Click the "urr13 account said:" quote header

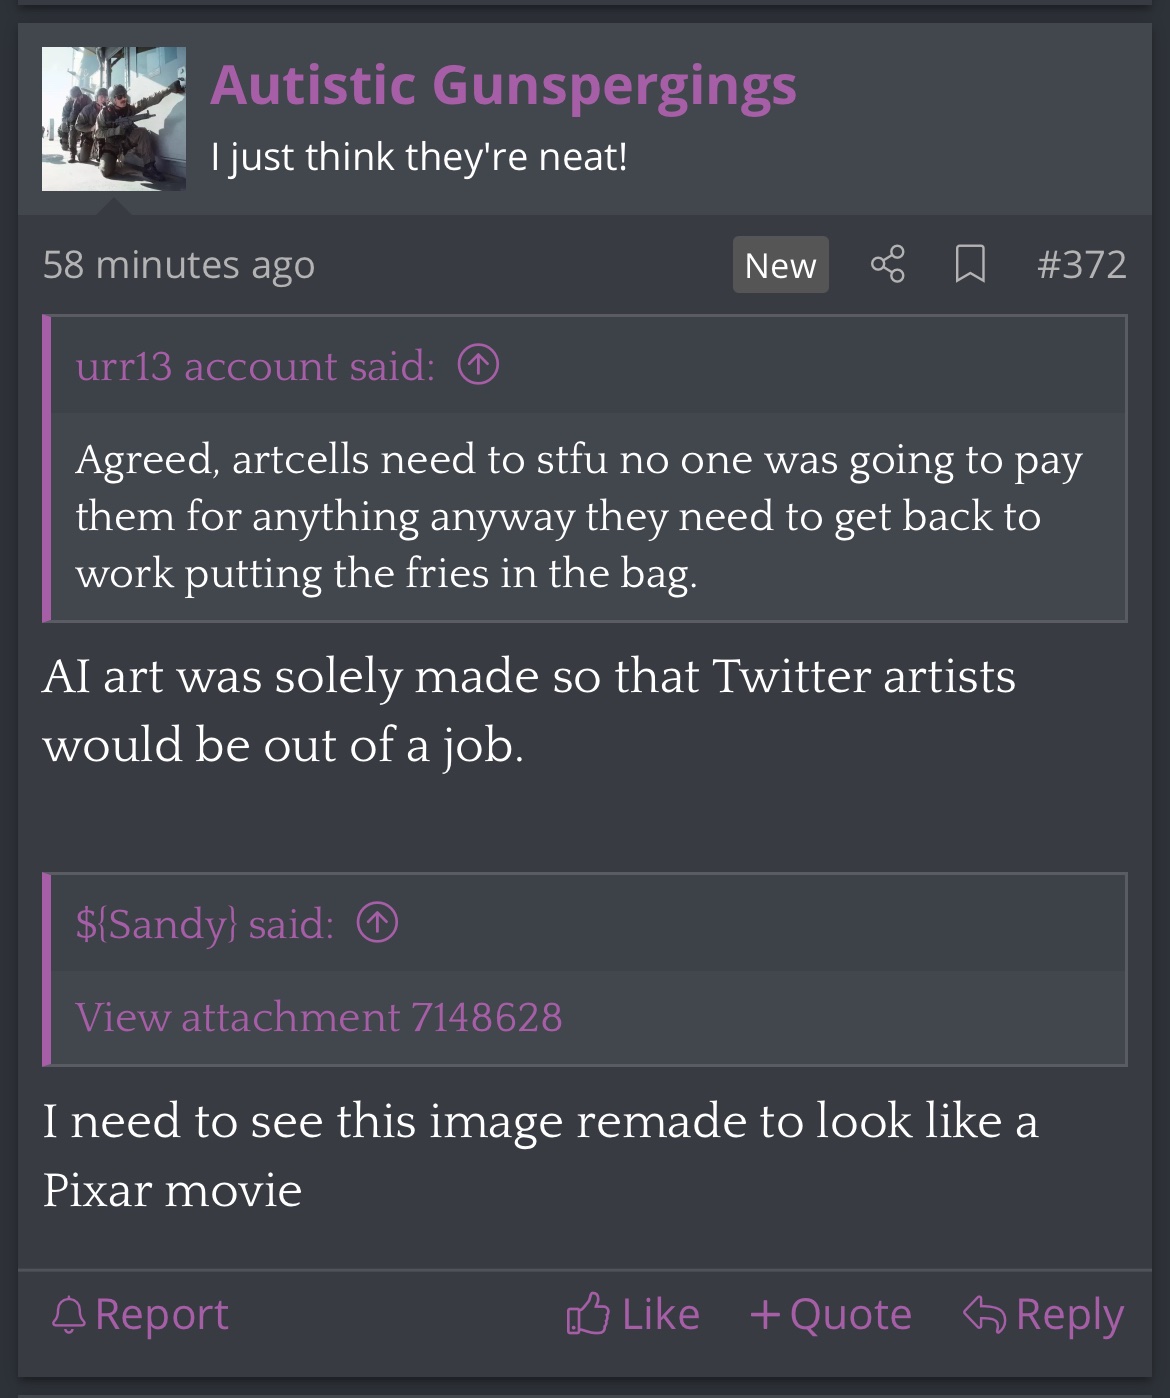255,366
